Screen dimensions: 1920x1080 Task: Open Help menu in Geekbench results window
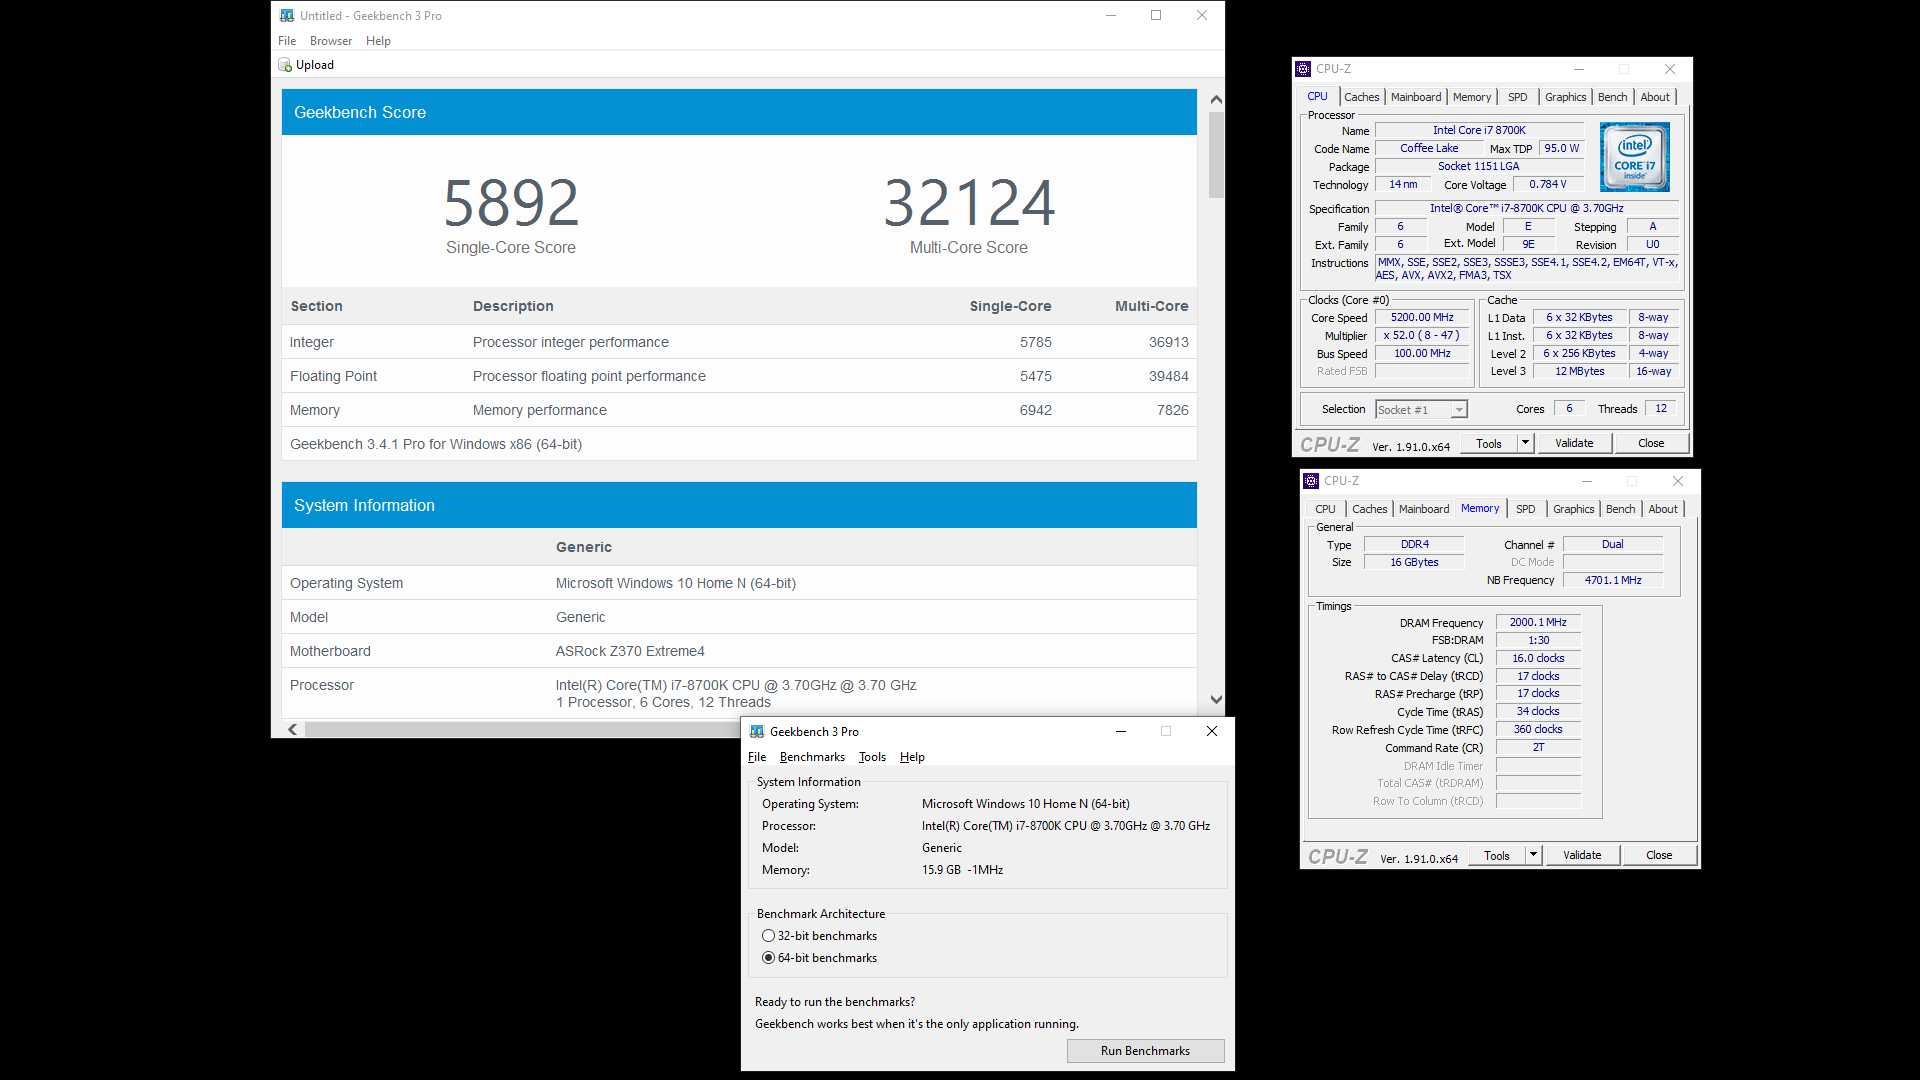click(x=378, y=41)
